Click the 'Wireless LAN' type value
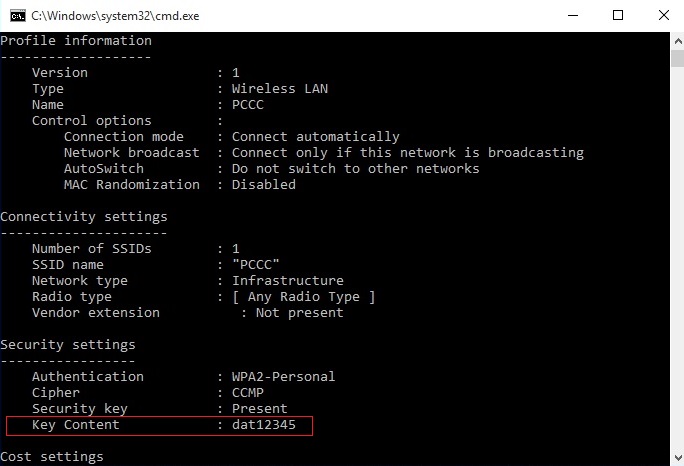 pos(280,89)
